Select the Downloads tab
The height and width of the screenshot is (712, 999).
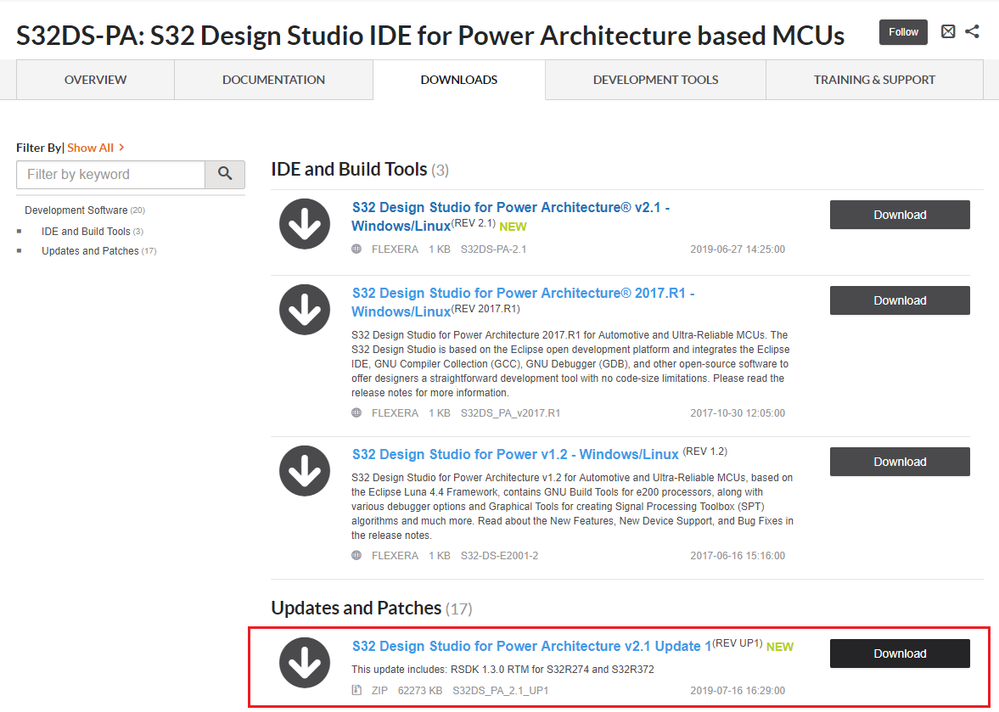click(459, 80)
